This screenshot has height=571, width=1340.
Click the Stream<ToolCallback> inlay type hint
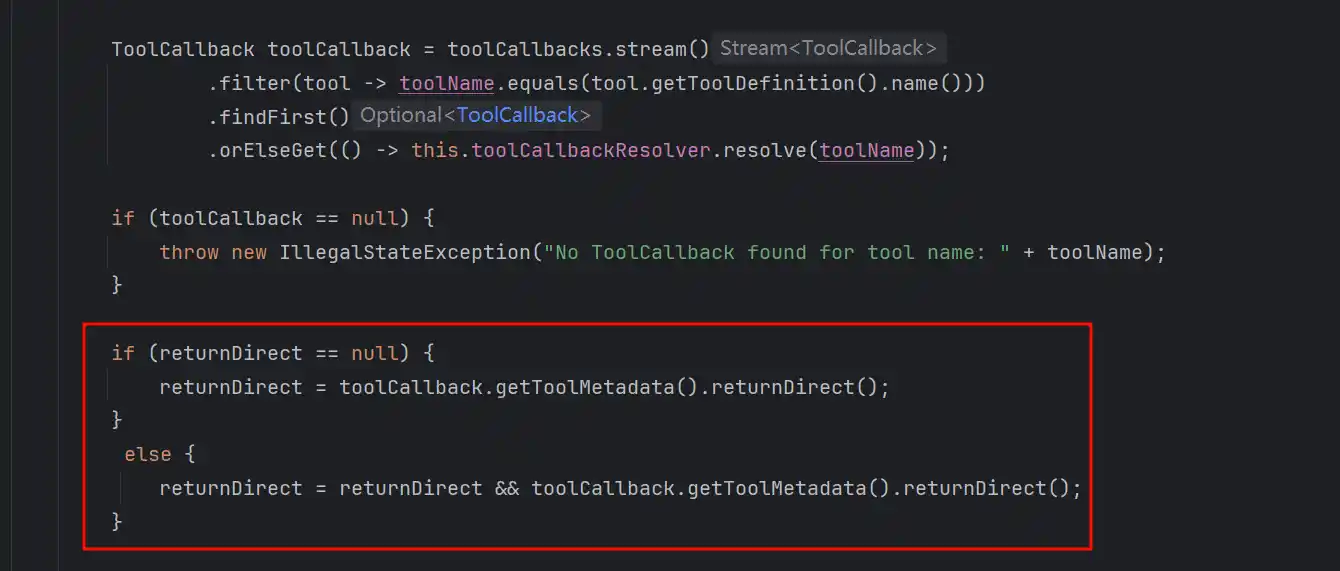828,48
